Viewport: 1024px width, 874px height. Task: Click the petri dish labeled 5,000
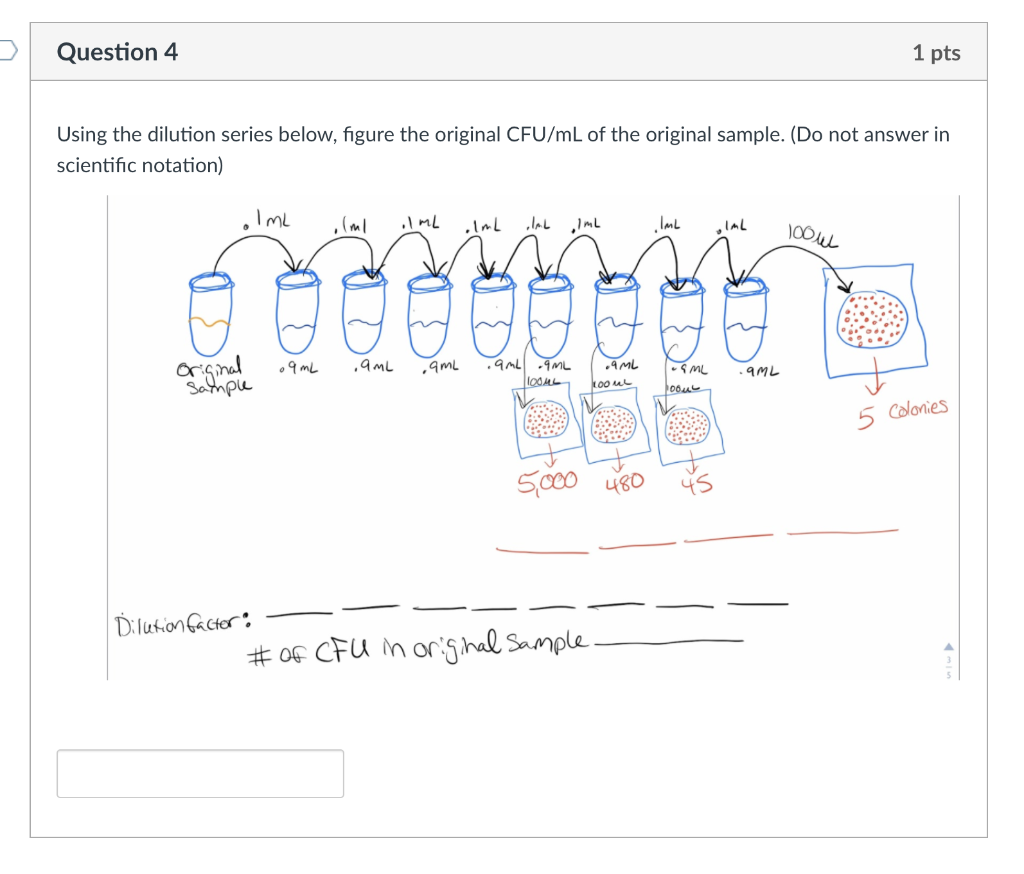click(547, 422)
